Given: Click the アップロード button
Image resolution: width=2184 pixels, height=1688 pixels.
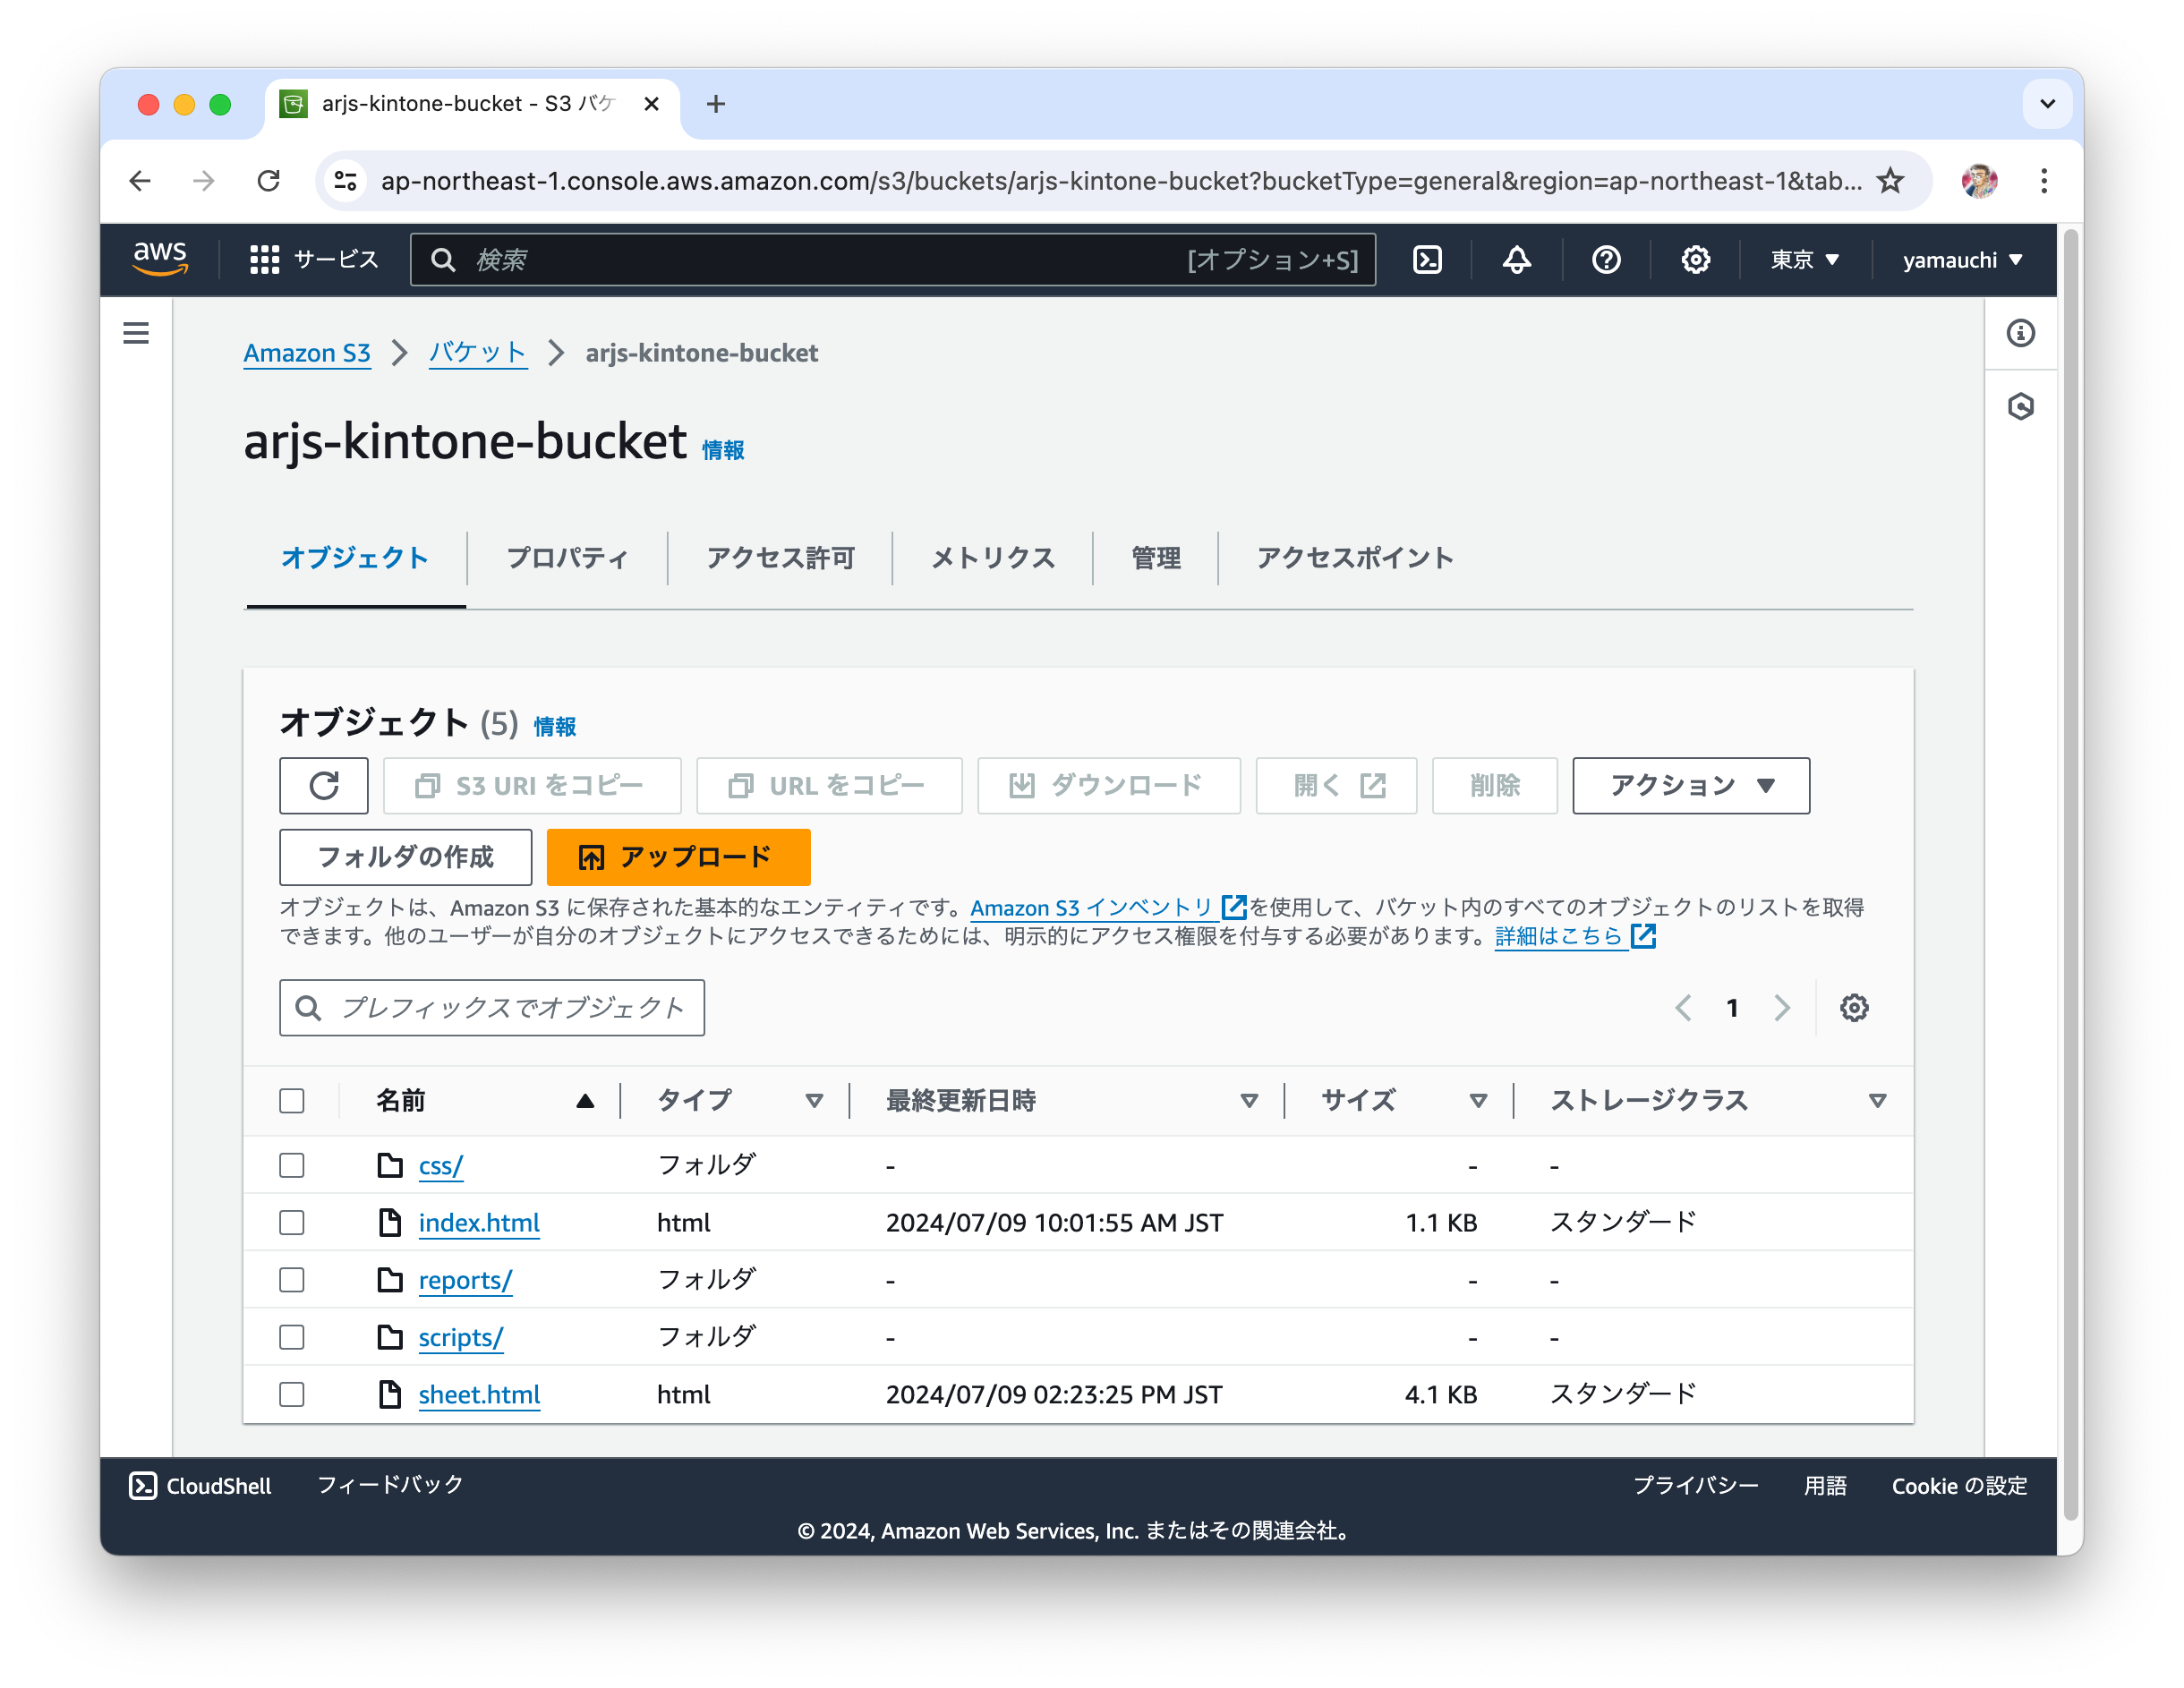Looking at the screenshot, I should click(x=678, y=857).
